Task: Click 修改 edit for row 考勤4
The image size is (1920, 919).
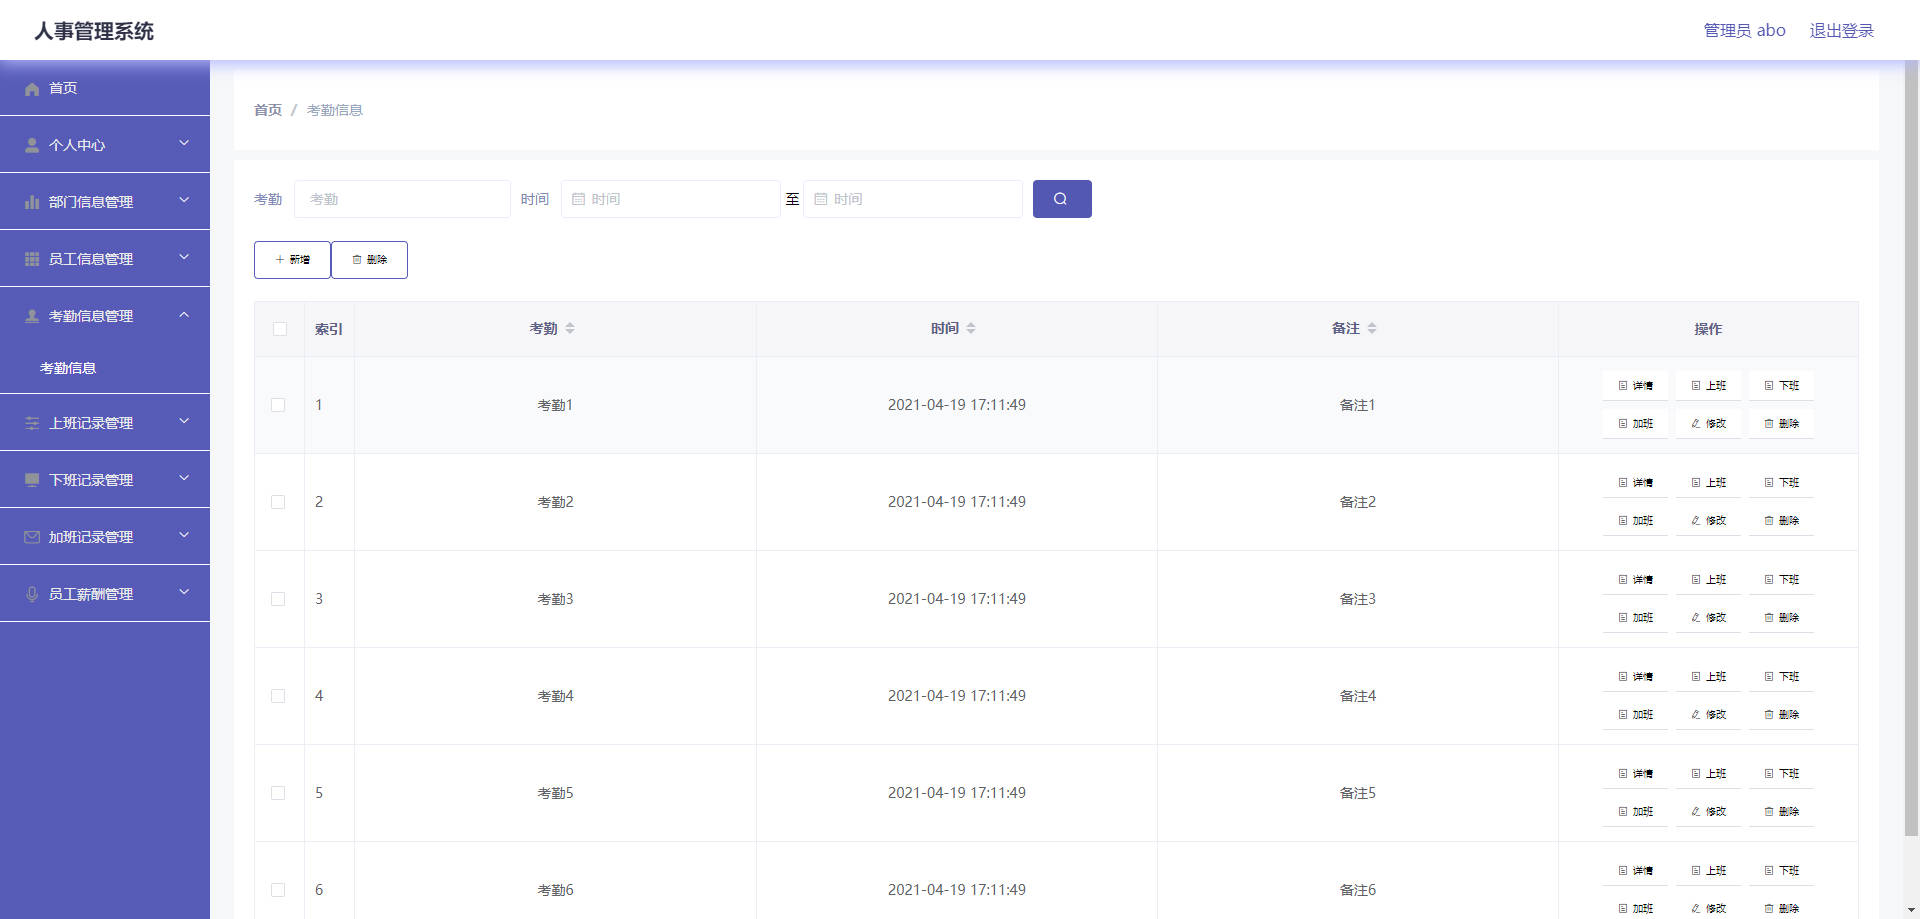Action: point(1708,714)
